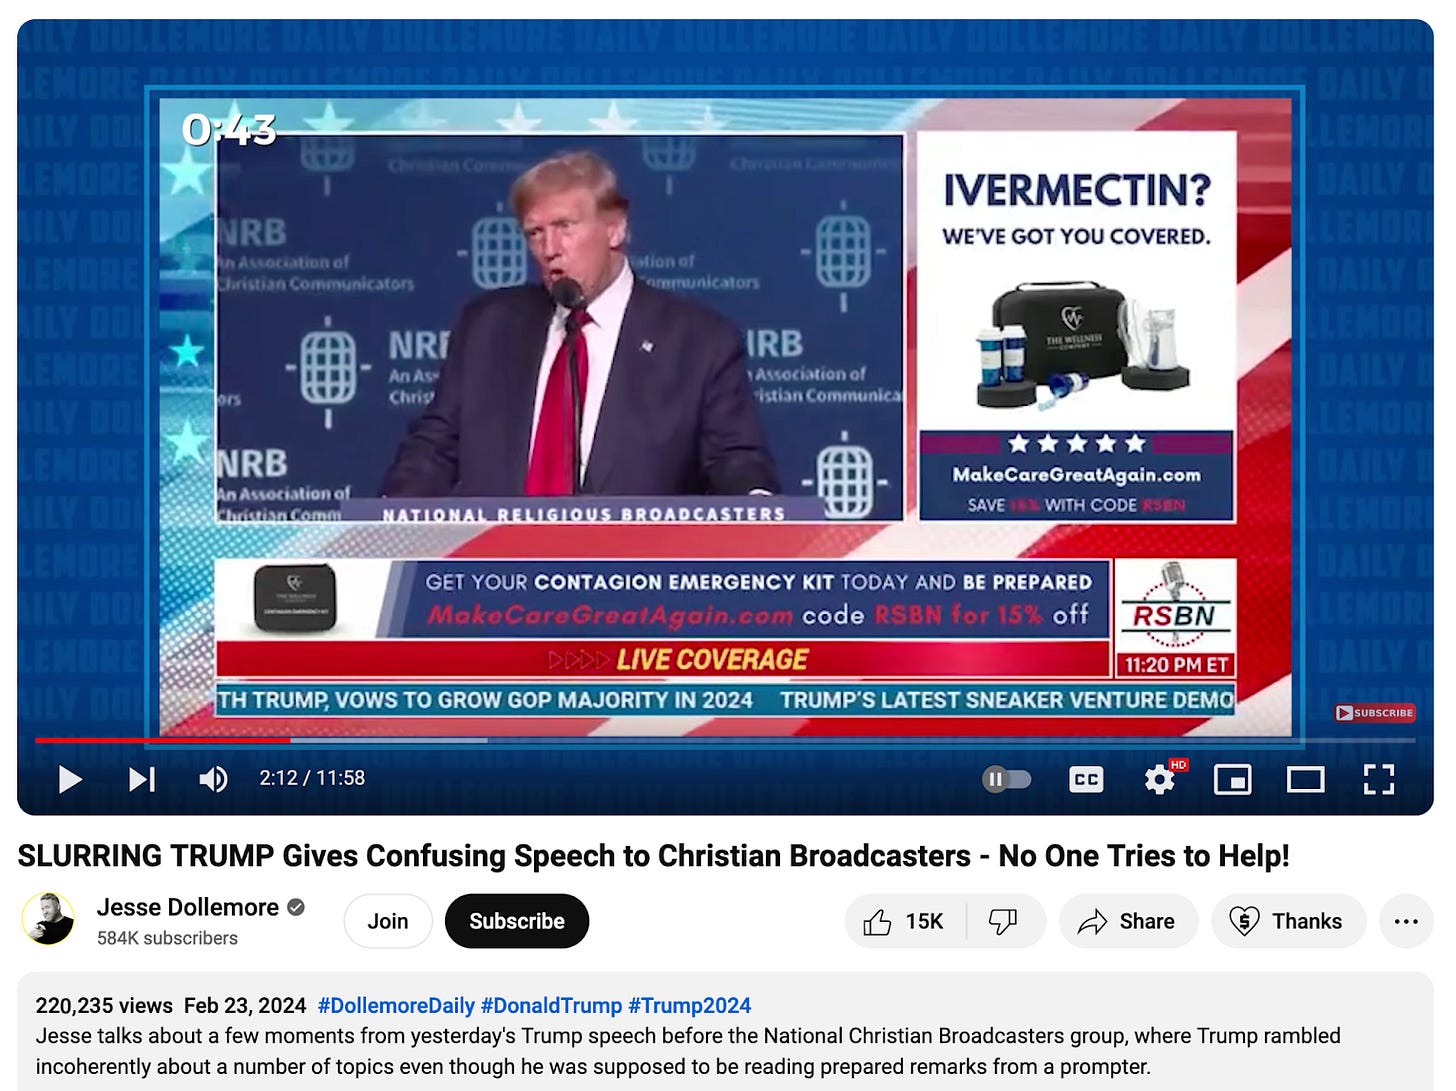Image resolution: width=1456 pixels, height=1091 pixels.
Task: Open the video settings gear
Action: [1160, 779]
